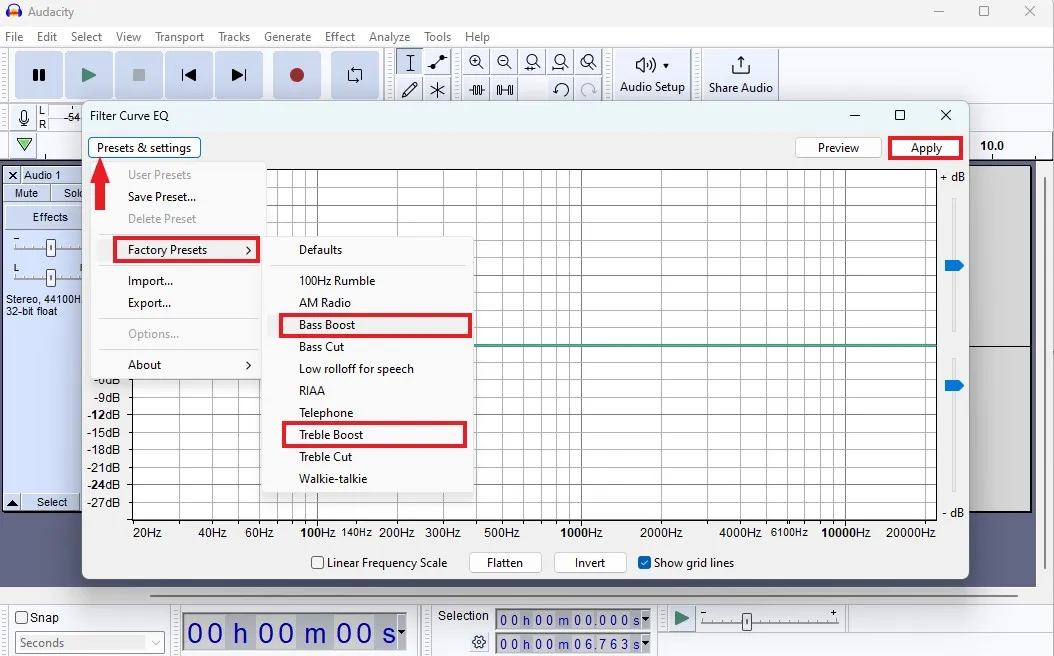Open the Presets & settings dropdown

[144, 148]
